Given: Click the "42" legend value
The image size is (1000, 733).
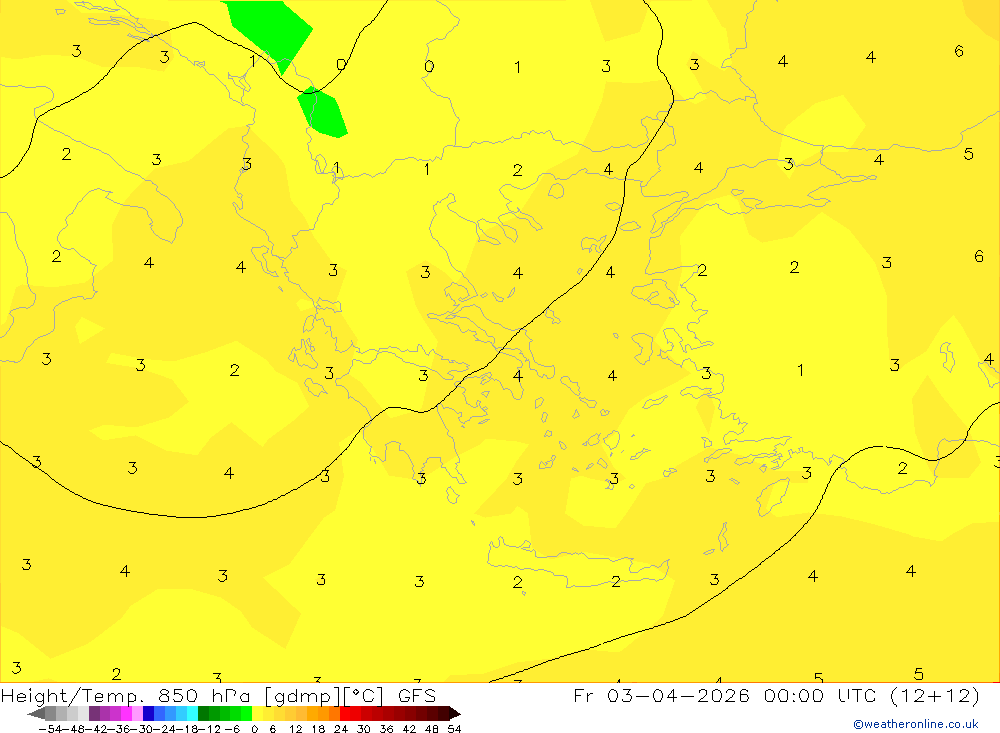Looking at the screenshot, I should pos(409,729).
